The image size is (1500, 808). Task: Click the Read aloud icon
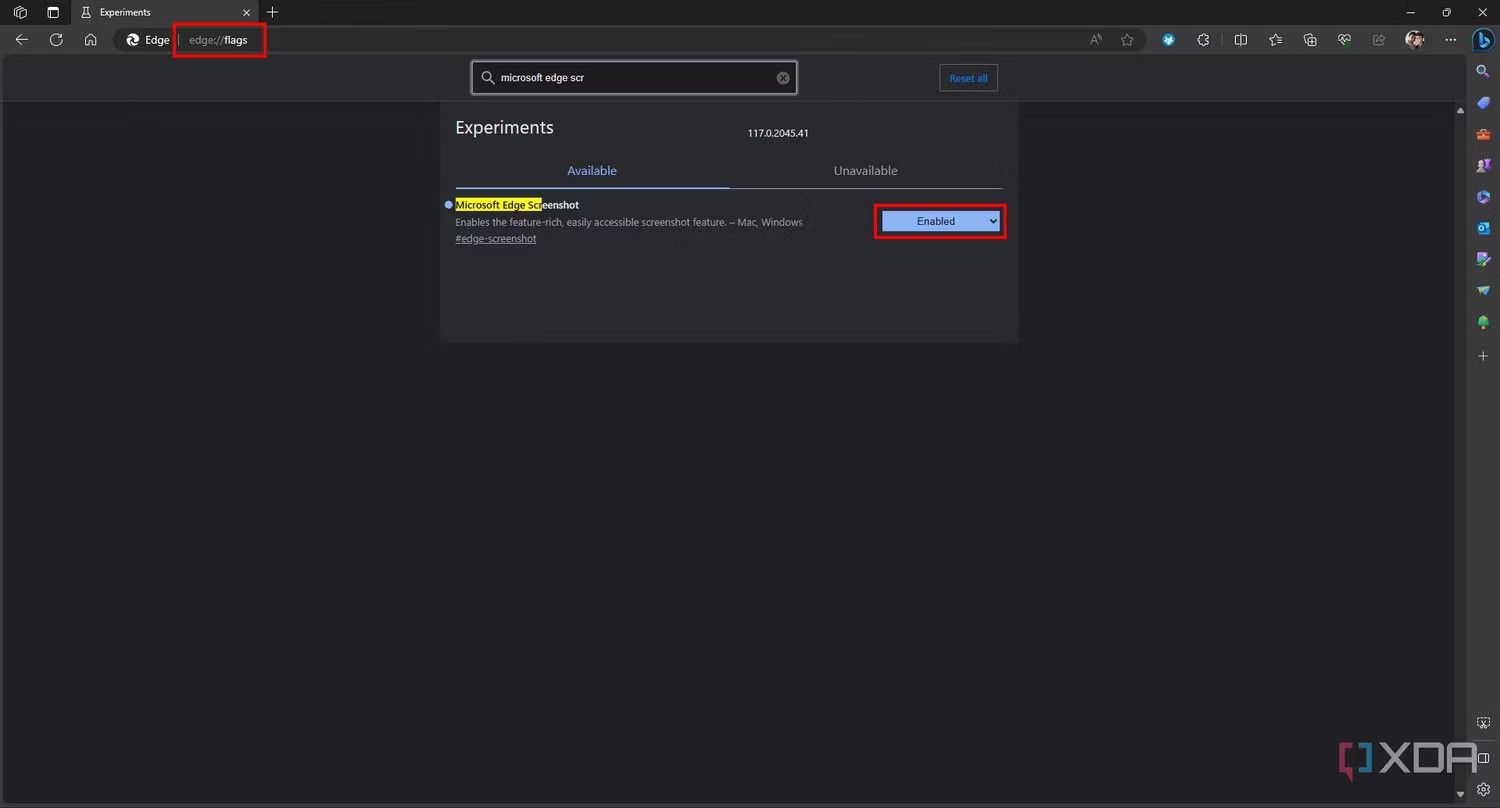(1096, 40)
